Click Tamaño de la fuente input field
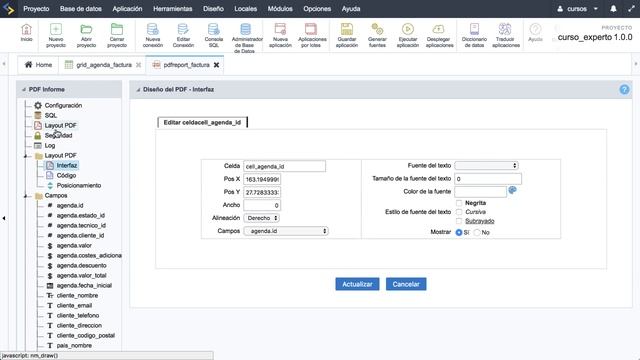The height and width of the screenshot is (360, 640). (x=488, y=179)
